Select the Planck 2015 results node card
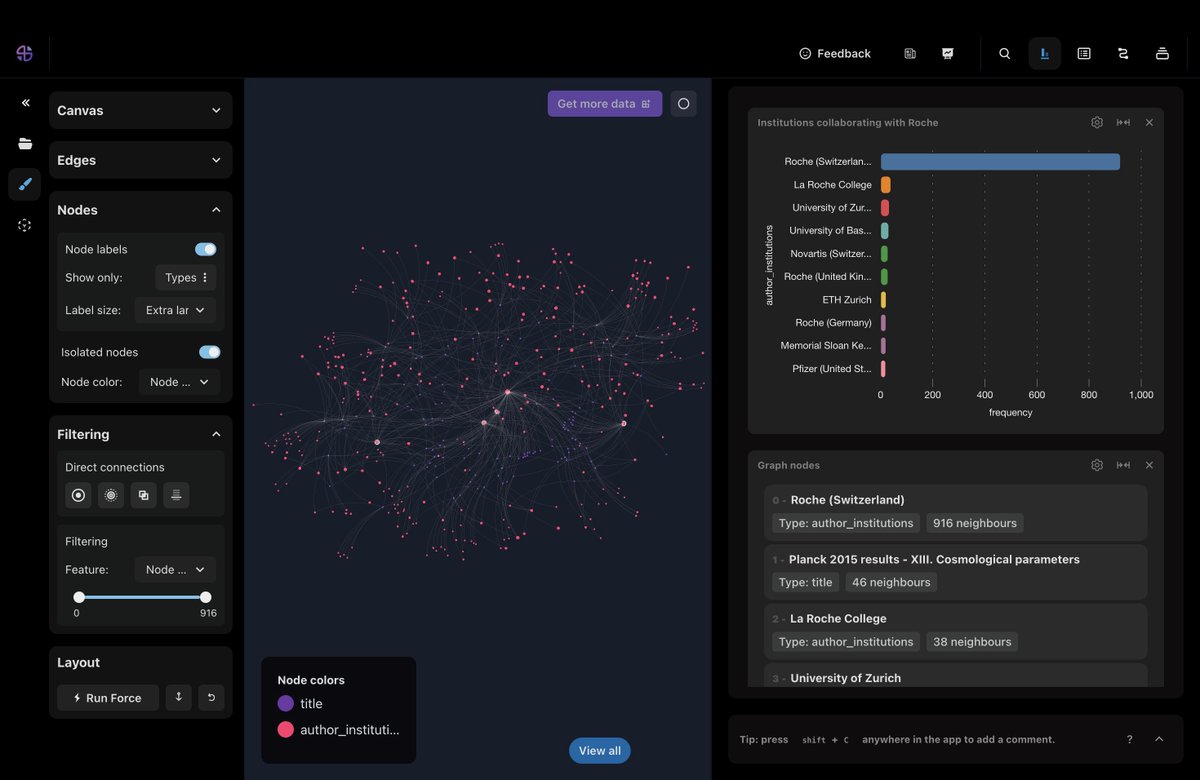 point(955,571)
